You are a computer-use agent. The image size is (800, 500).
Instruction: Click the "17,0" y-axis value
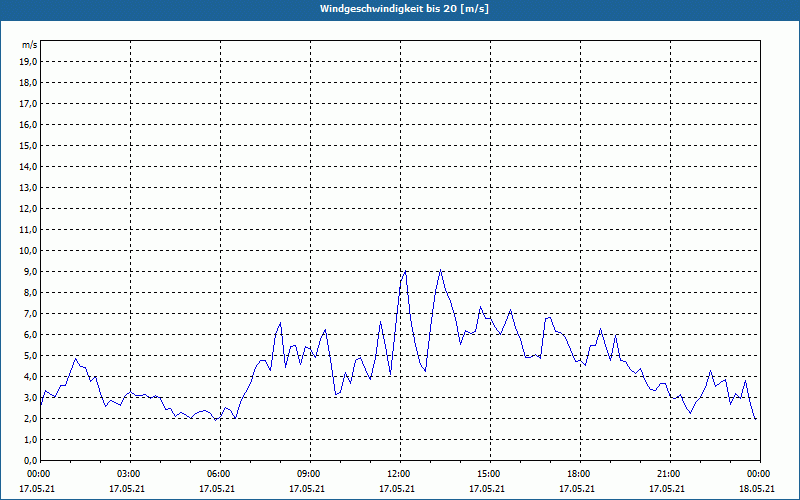pos(28,104)
